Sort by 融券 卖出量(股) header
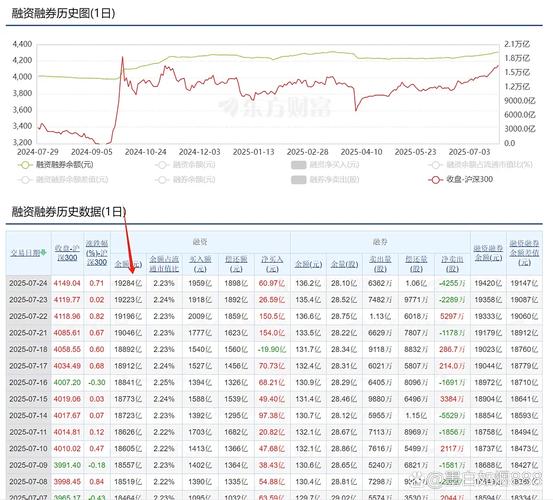The image size is (553, 500). pos(380,264)
